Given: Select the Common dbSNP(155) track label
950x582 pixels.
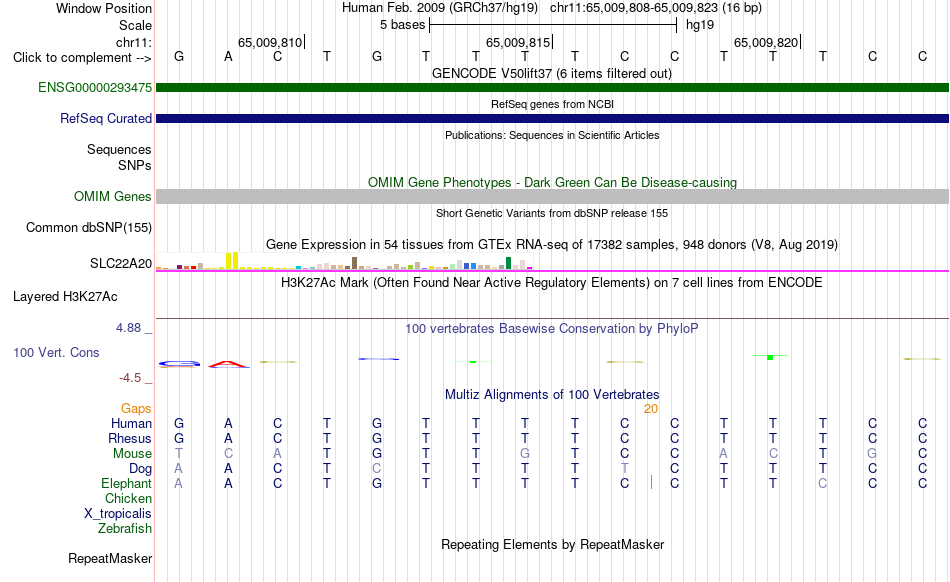Looking at the screenshot, I should pyautogui.click(x=88, y=227).
